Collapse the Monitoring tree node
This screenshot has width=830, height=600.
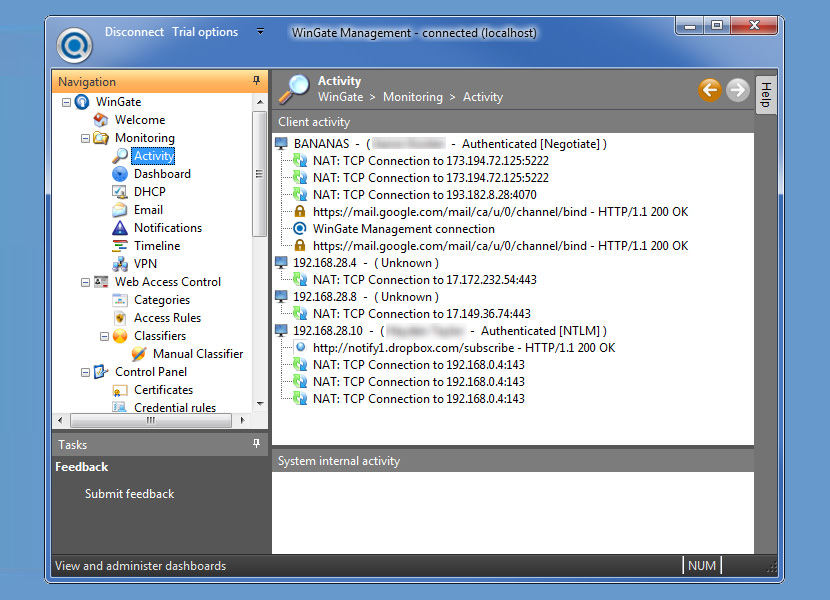[x=85, y=137]
